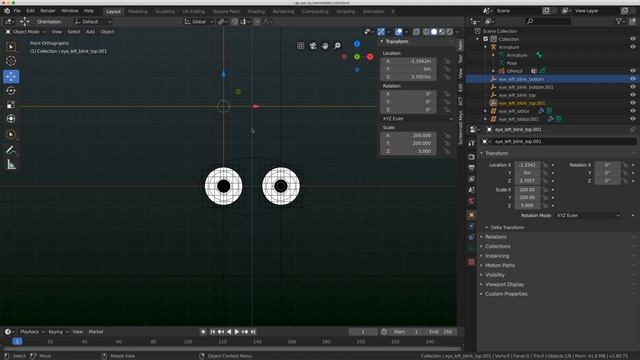
Task: Toggle X-ray display icon
Action: [416, 31]
